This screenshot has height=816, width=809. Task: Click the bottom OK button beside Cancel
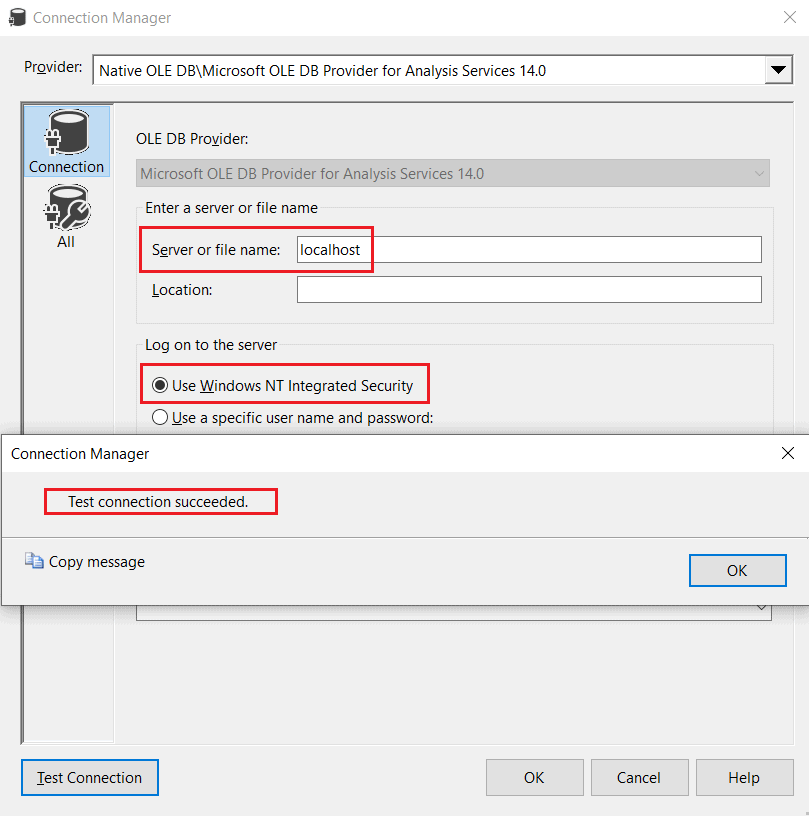534,777
